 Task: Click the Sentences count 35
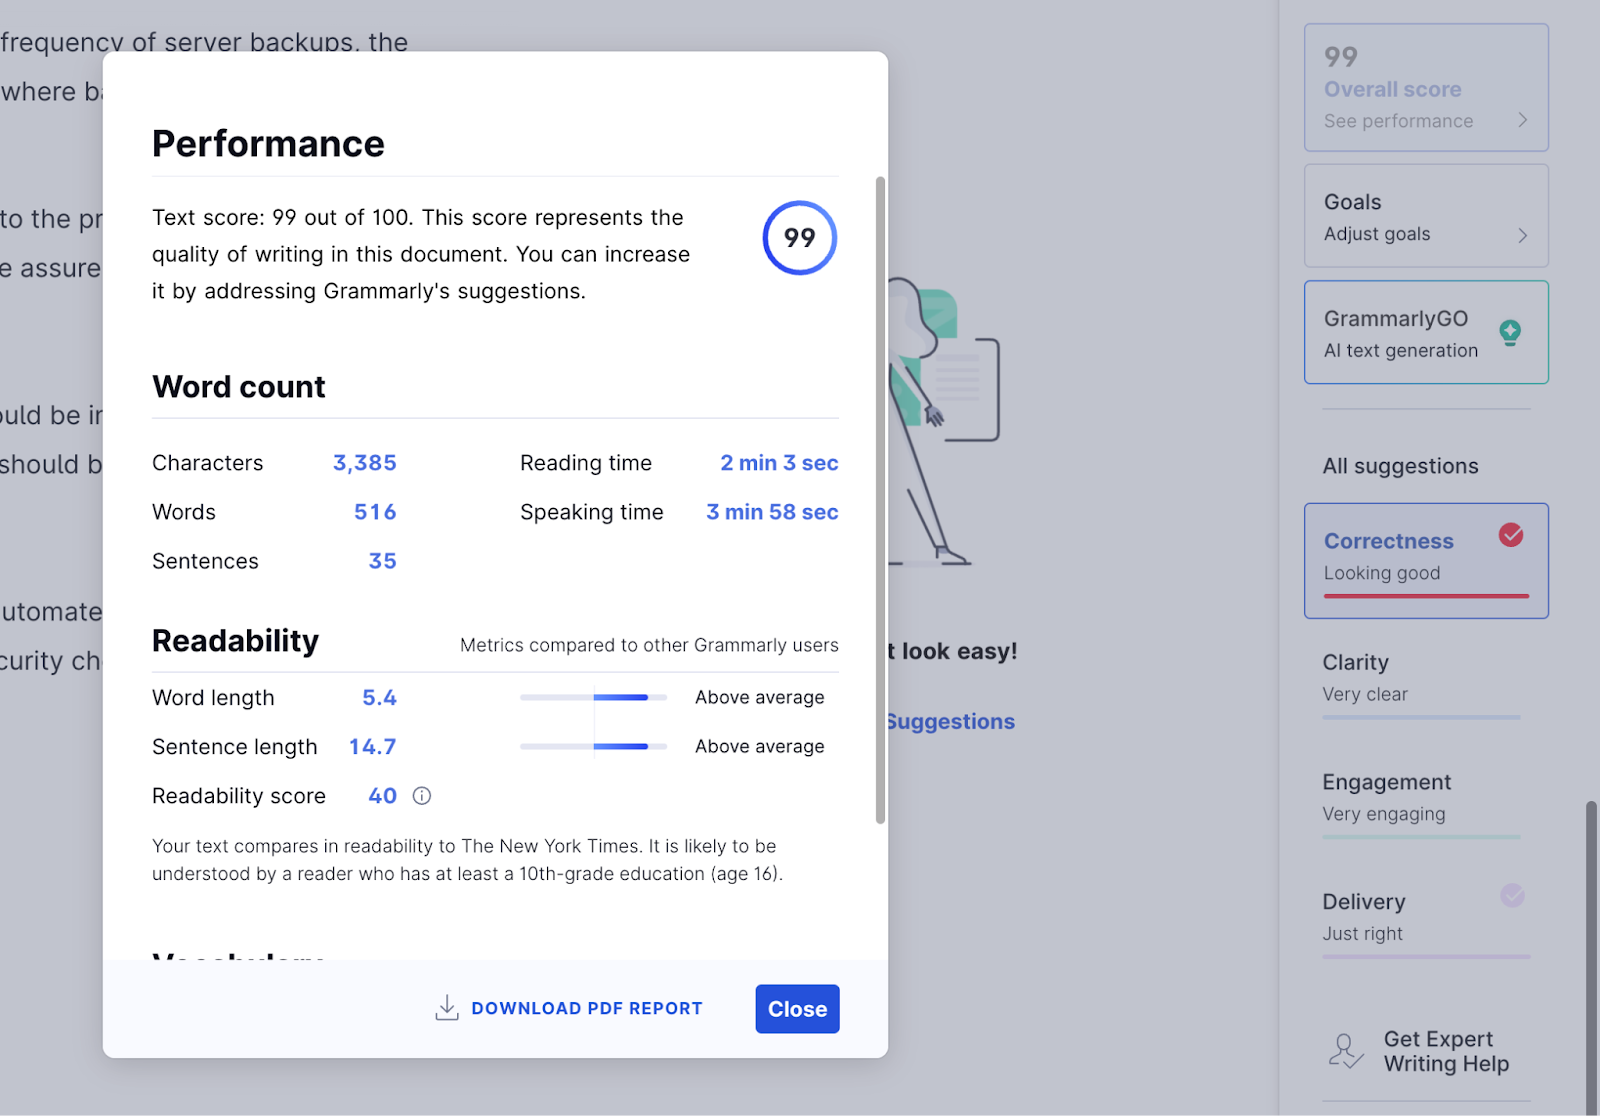click(382, 561)
